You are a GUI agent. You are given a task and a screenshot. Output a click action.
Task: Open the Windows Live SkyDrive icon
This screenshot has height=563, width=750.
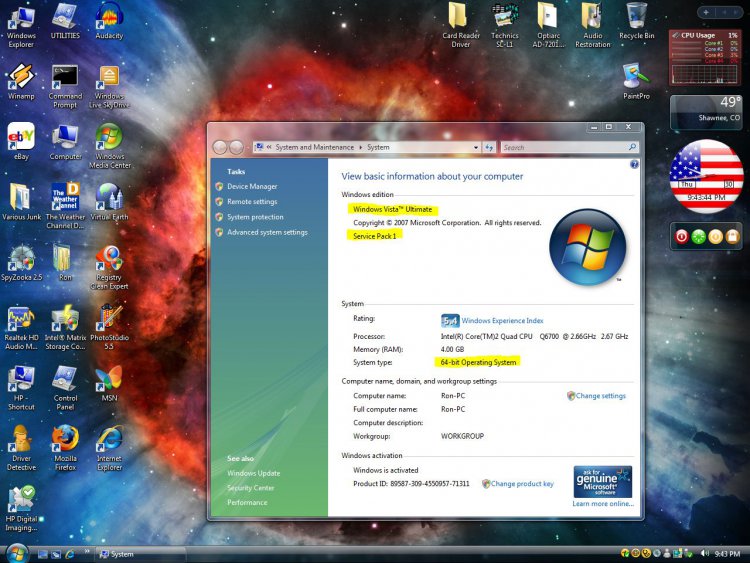tap(109, 87)
